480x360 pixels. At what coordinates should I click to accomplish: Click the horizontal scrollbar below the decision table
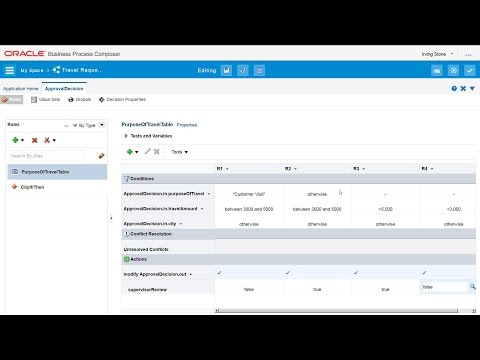[x=338, y=311]
